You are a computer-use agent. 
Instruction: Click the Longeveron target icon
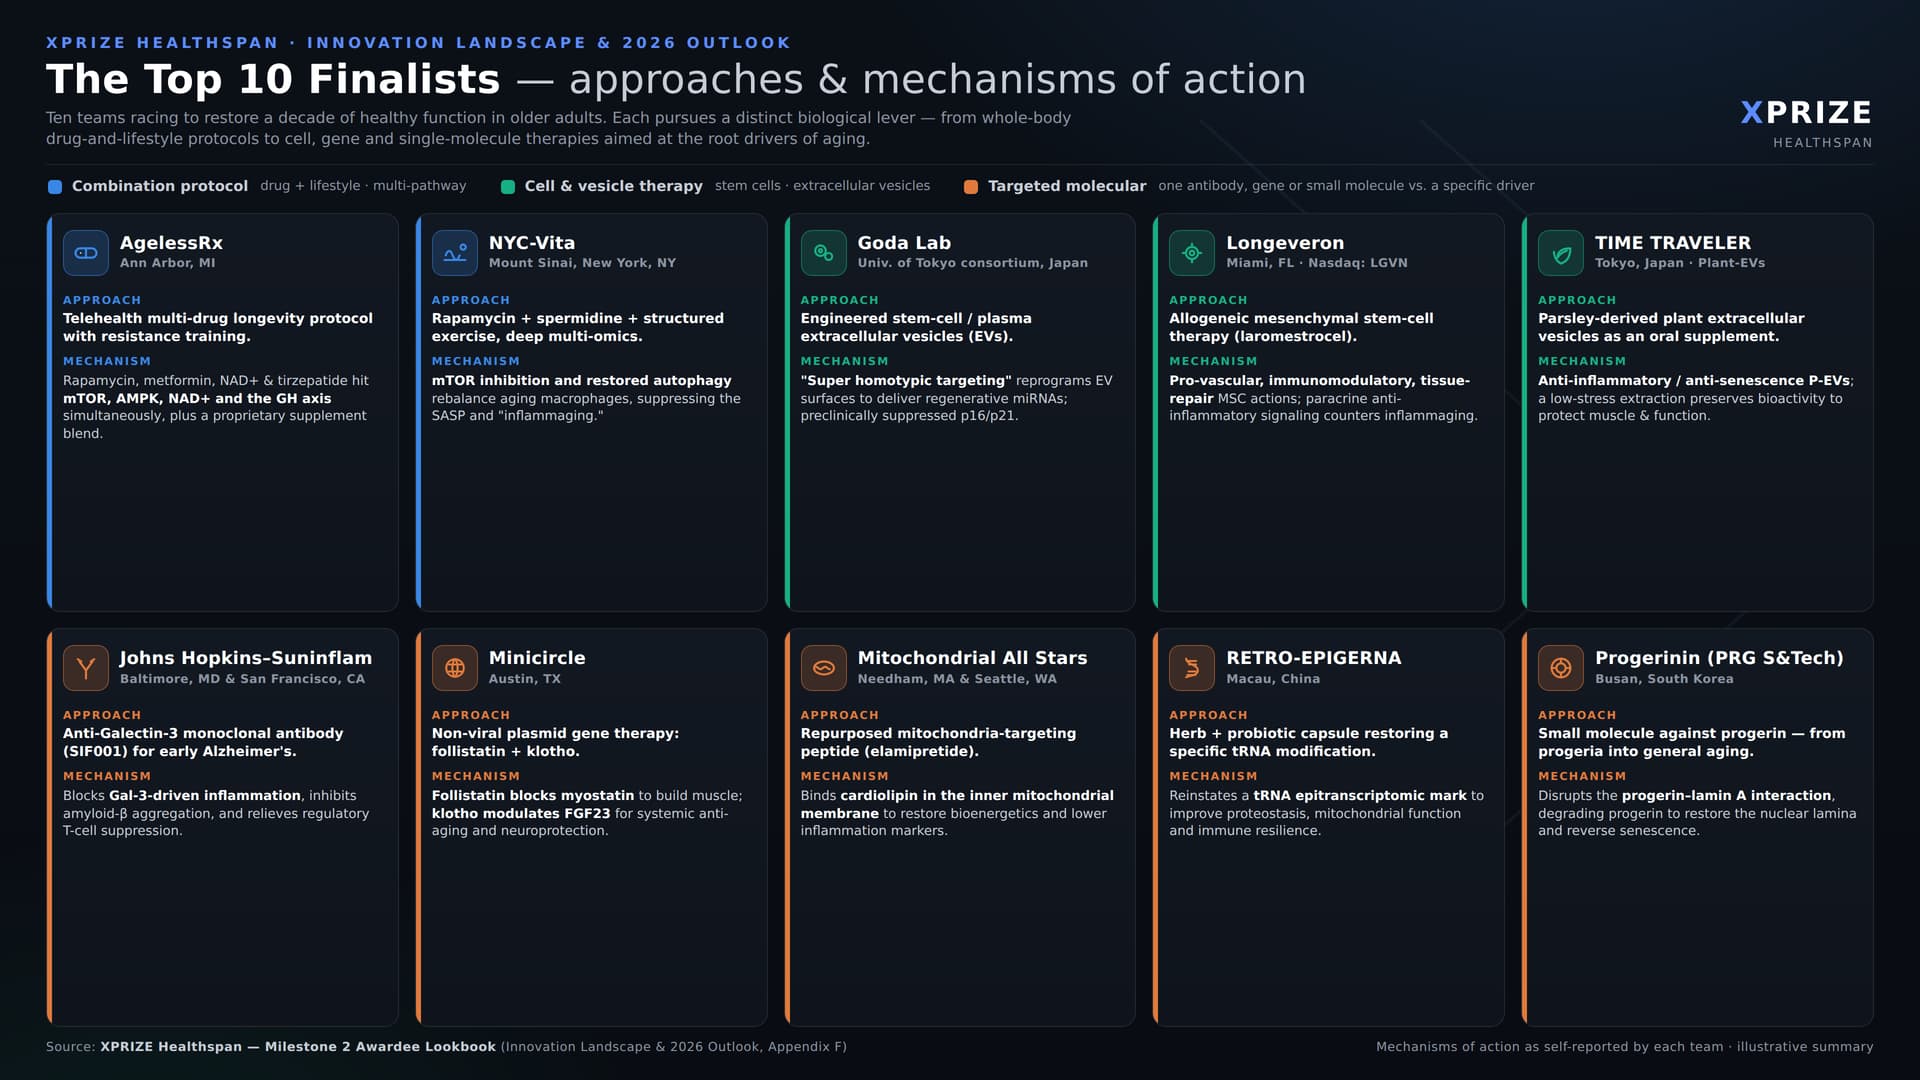pyautogui.click(x=1192, y=253)
